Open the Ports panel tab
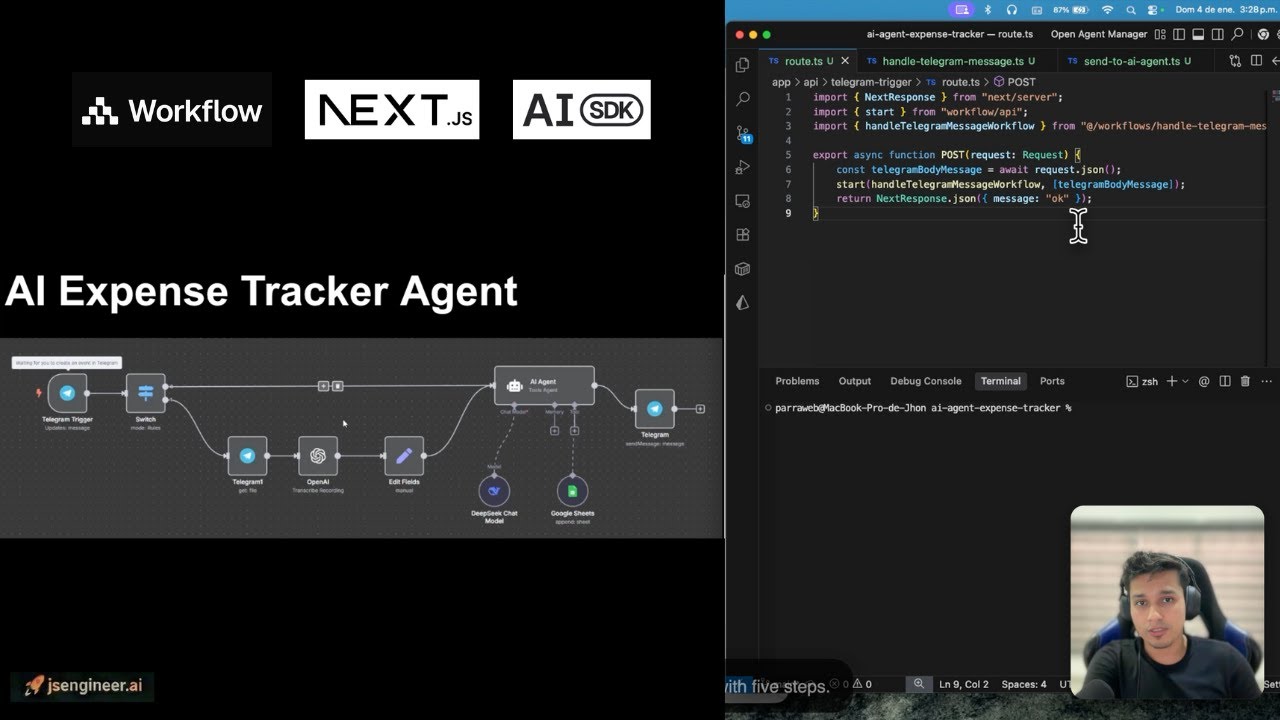Image resolution: width=1280 pixels, height=720 pixels. 1052,381
